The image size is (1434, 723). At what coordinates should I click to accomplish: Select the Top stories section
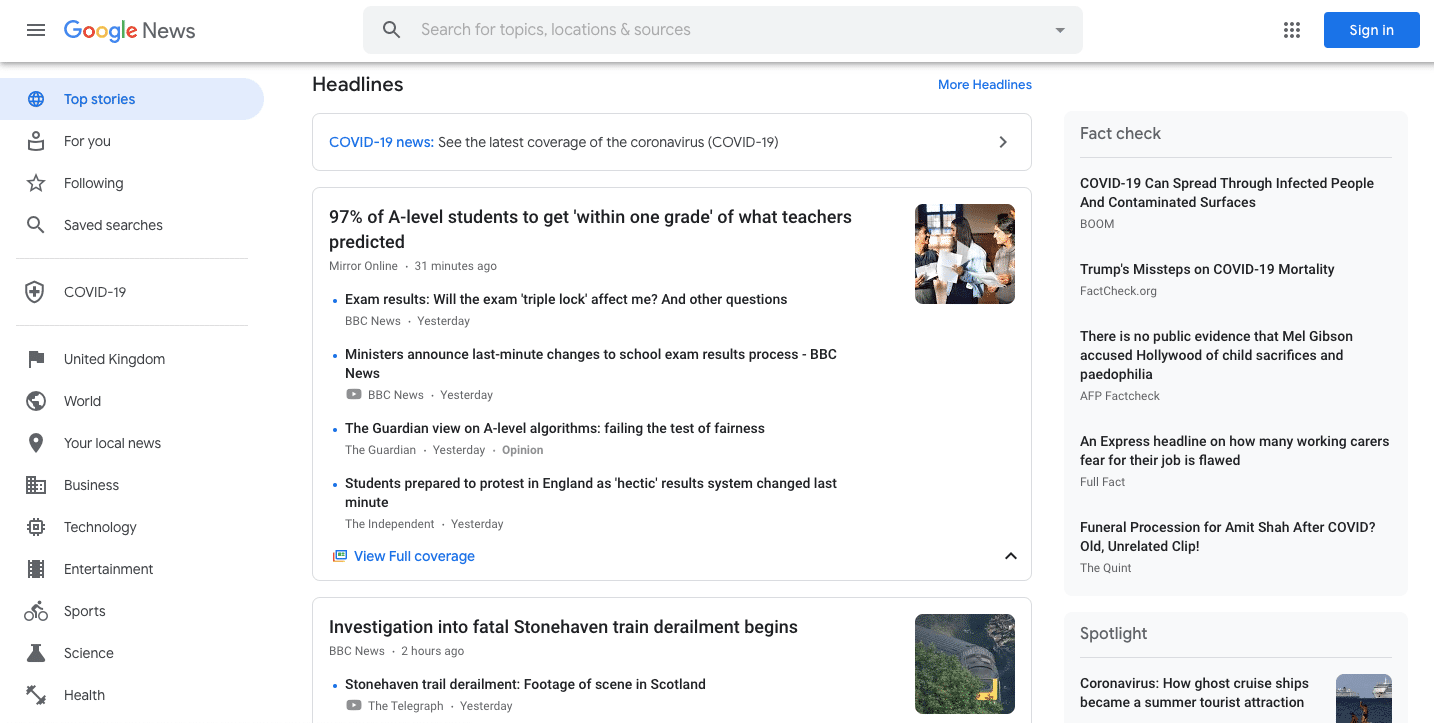pyautogui.click(x=99, y=99)
